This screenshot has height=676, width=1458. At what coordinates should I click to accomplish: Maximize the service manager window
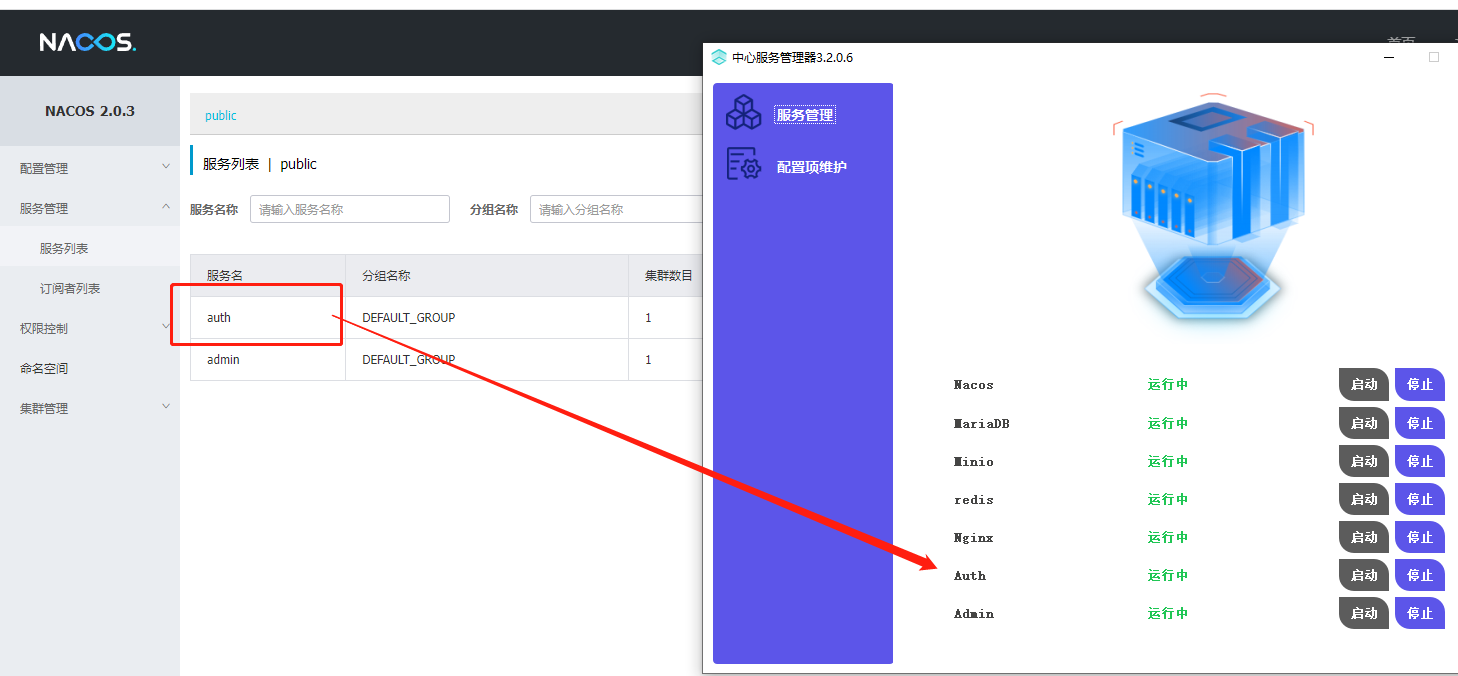[1433, 58]
